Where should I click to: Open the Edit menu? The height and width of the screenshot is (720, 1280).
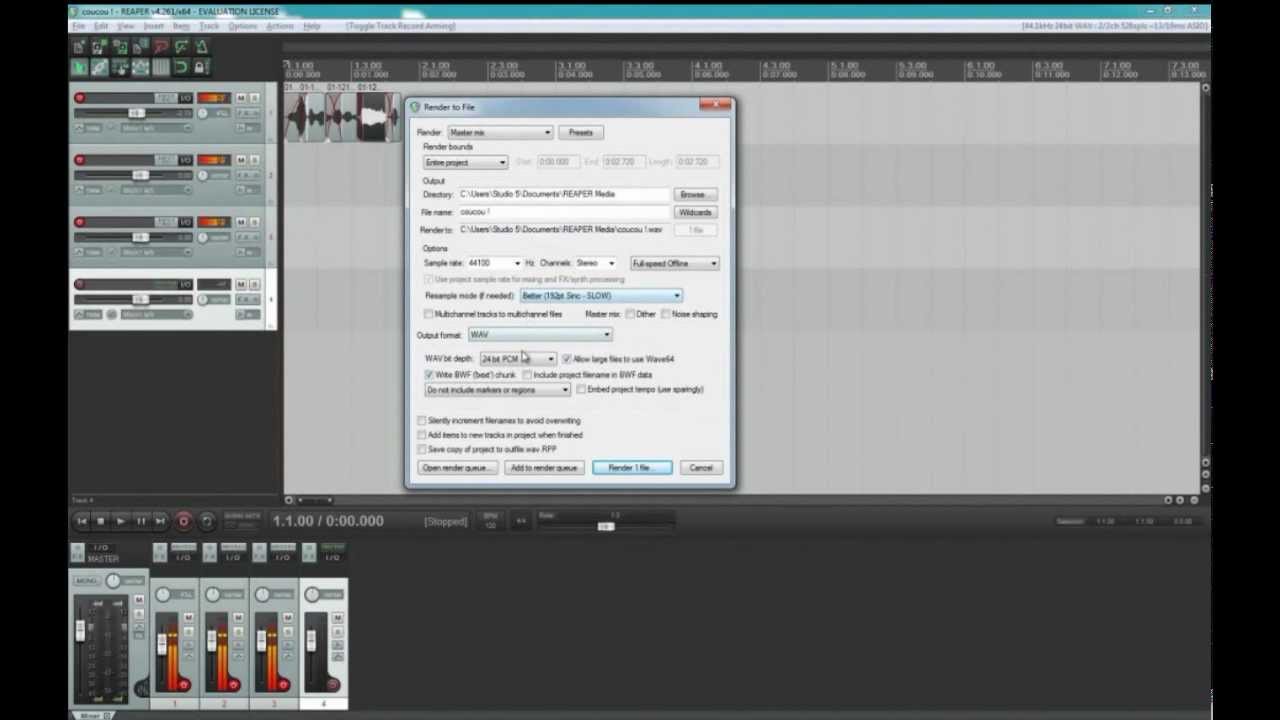point(100,26)
